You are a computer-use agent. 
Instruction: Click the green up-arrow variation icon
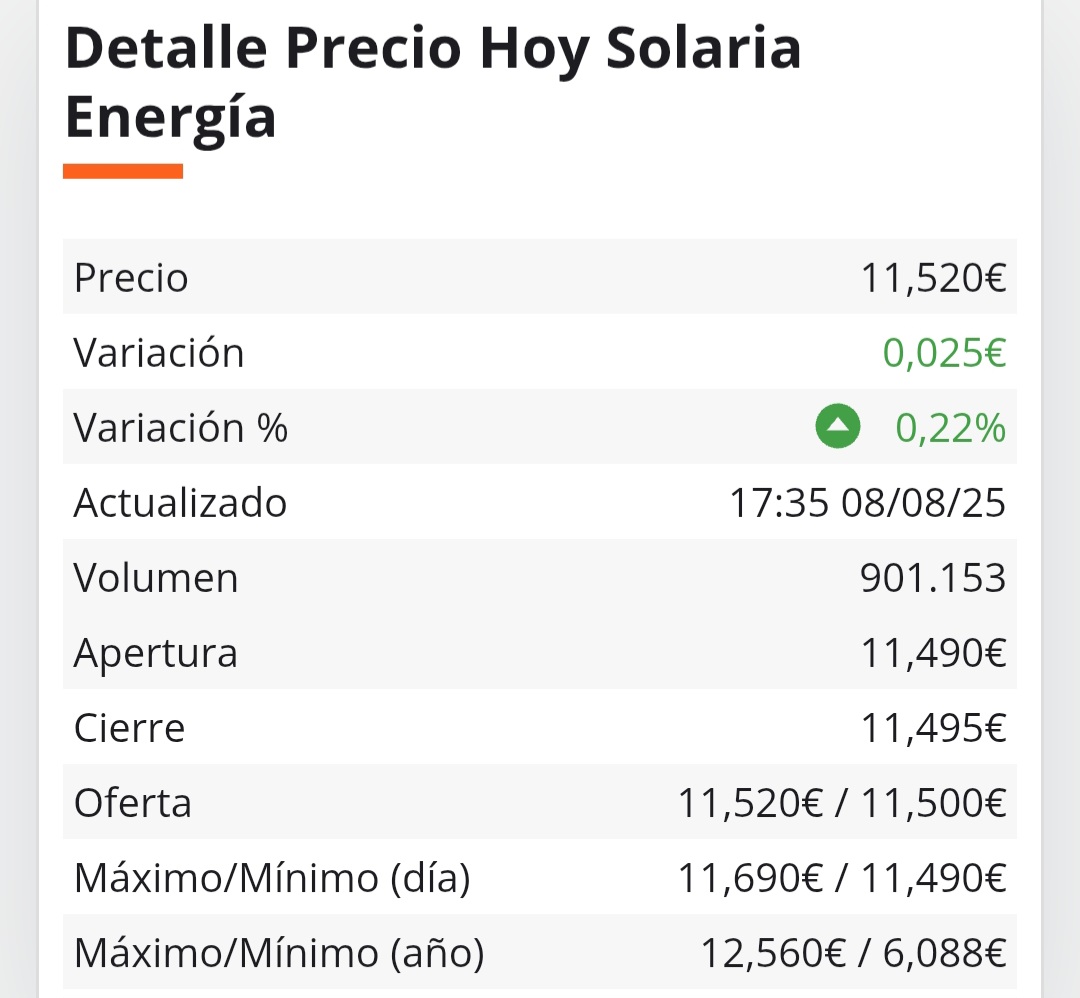[838, 426]
